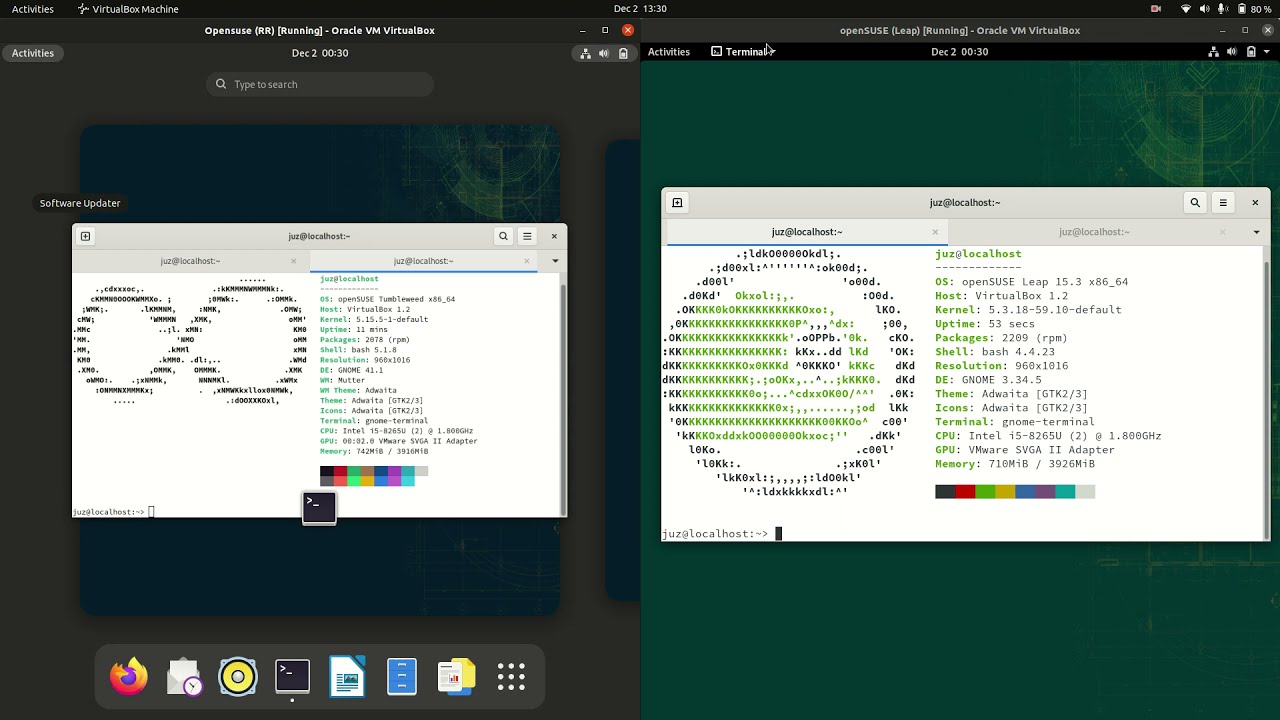Click Activities in the RR VM
1280x720 pixels.
(x=33, y=53)
